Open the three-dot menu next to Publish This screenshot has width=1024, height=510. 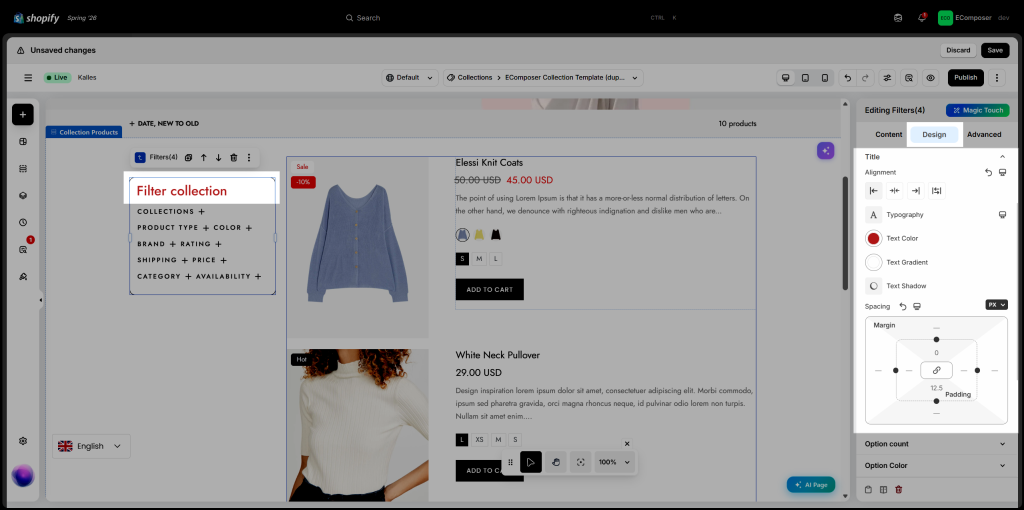[x=997, y=78]
